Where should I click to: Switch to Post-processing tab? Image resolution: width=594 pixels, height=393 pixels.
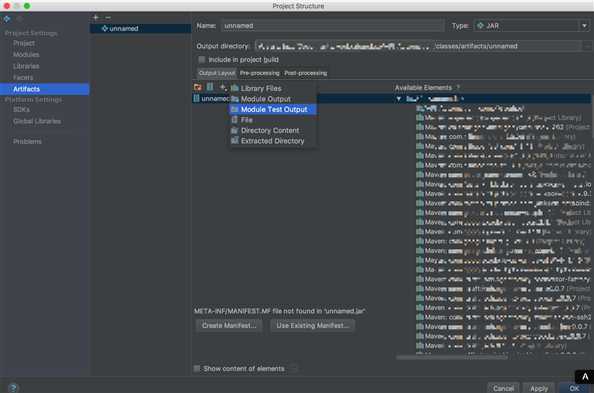point(306,73)
